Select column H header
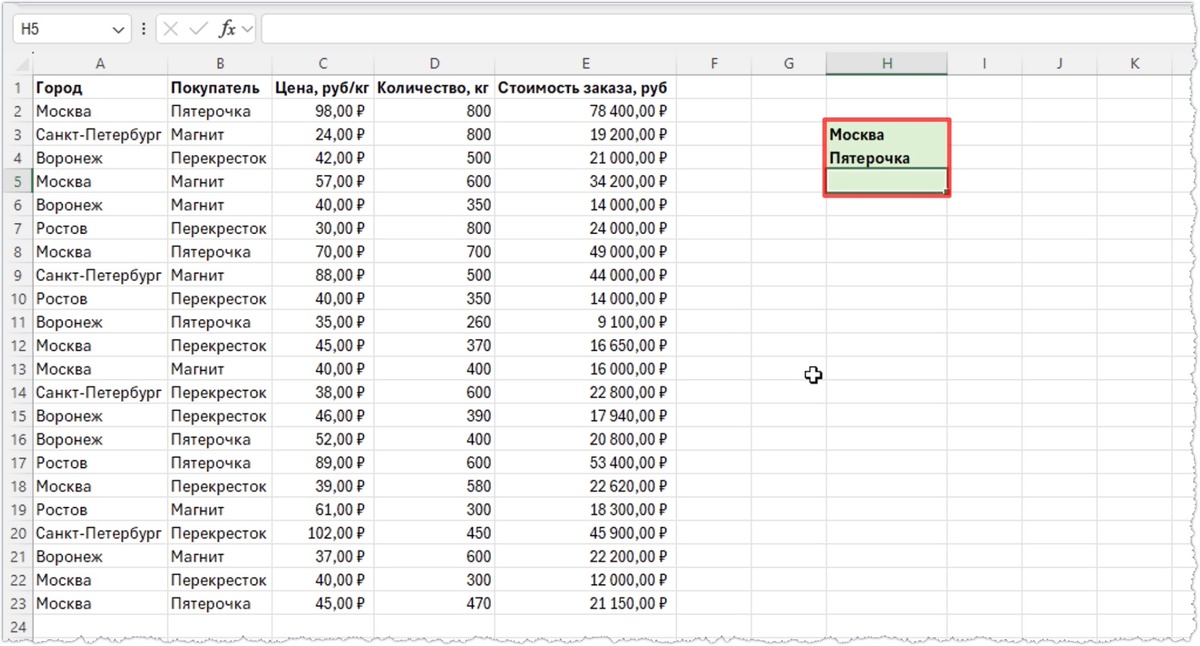 pyautogui.click(x=887, y=64)
